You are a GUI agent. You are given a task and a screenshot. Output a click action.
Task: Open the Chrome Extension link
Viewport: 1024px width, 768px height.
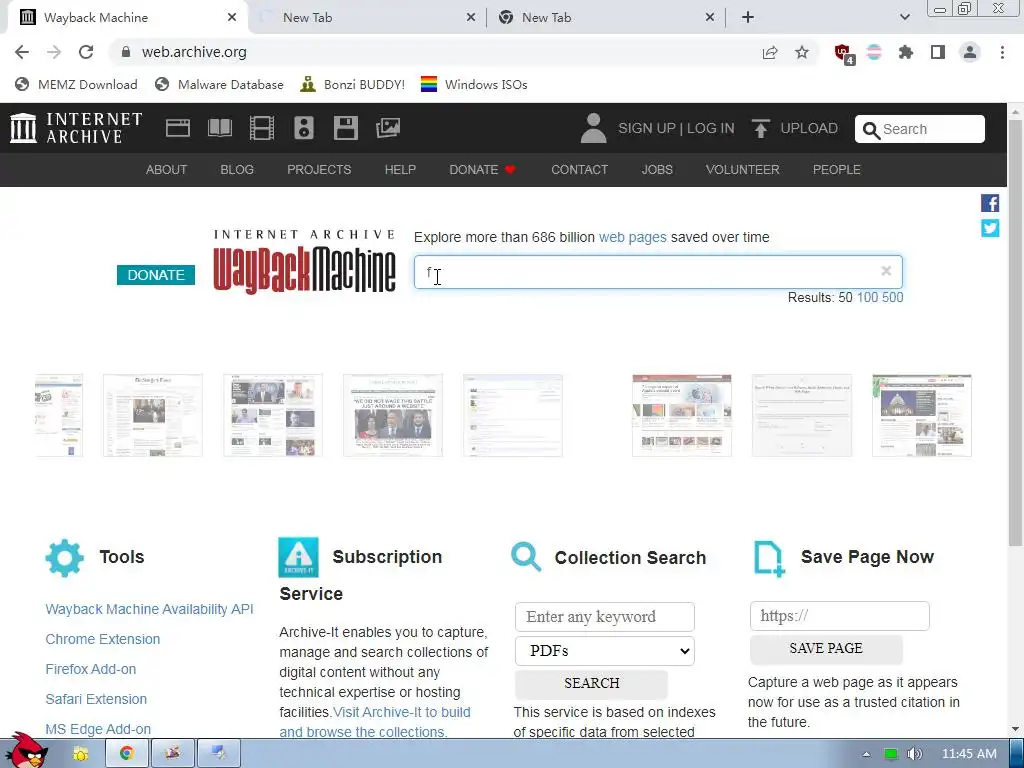tap(103, 639)
